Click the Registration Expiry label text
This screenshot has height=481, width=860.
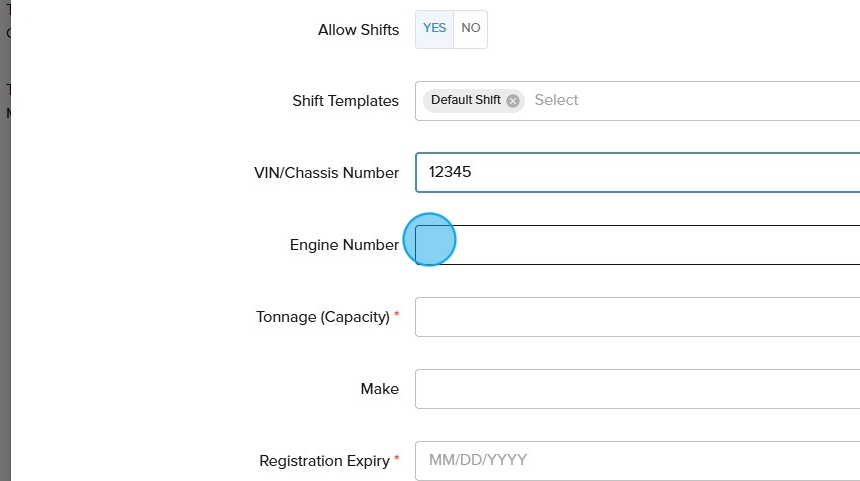(324, 461)
